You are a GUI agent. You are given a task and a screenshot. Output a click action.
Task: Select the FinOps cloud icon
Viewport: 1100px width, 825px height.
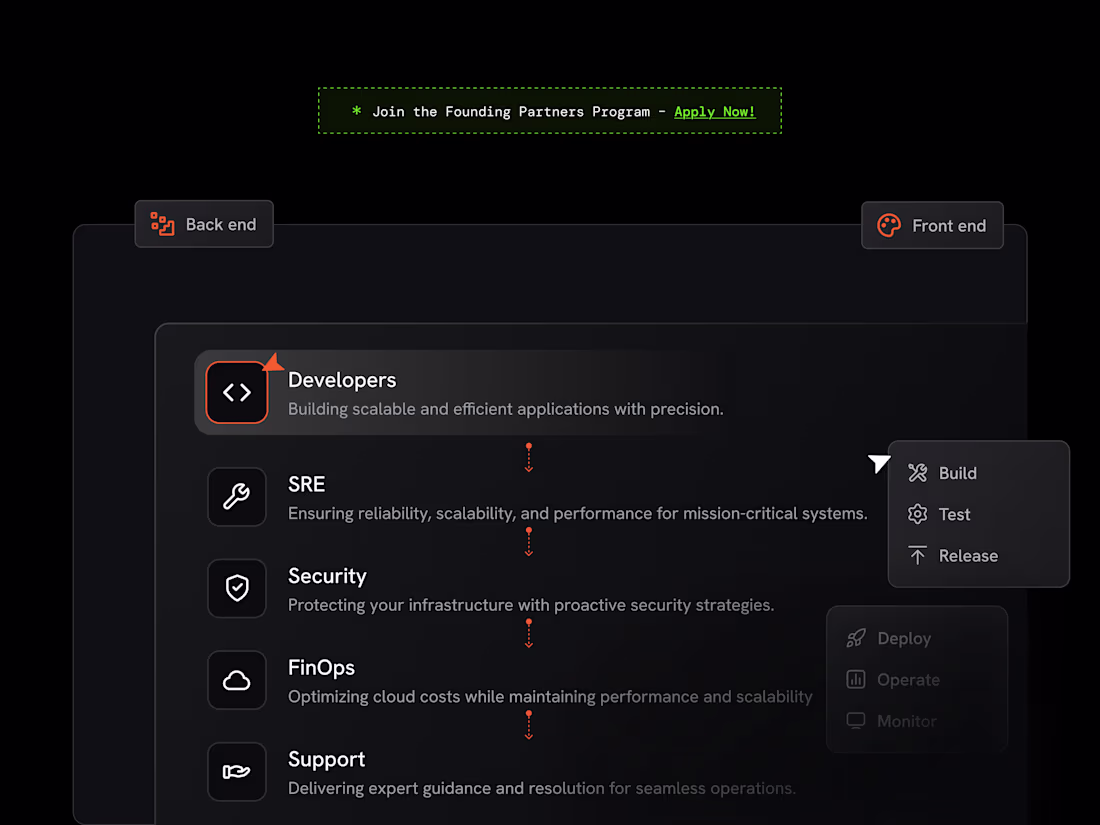tap(237, 681)
